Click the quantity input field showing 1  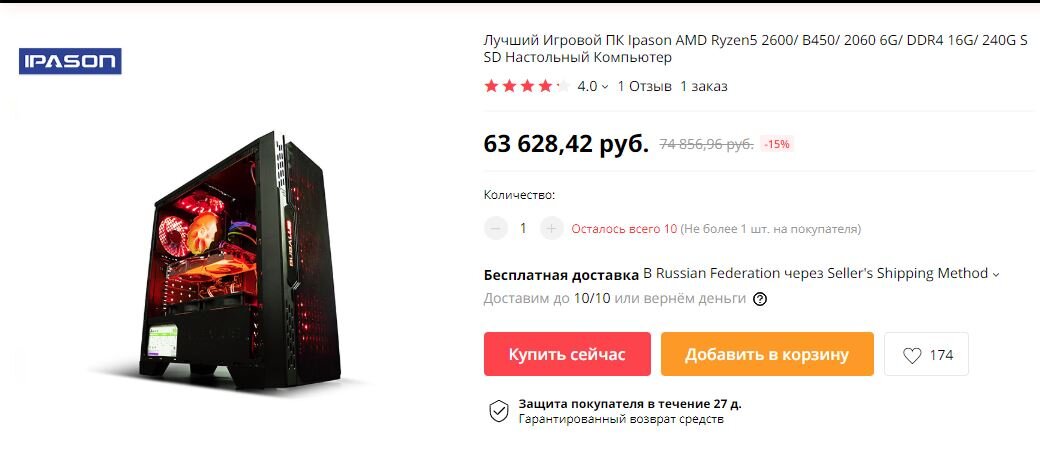click(523, 228)
